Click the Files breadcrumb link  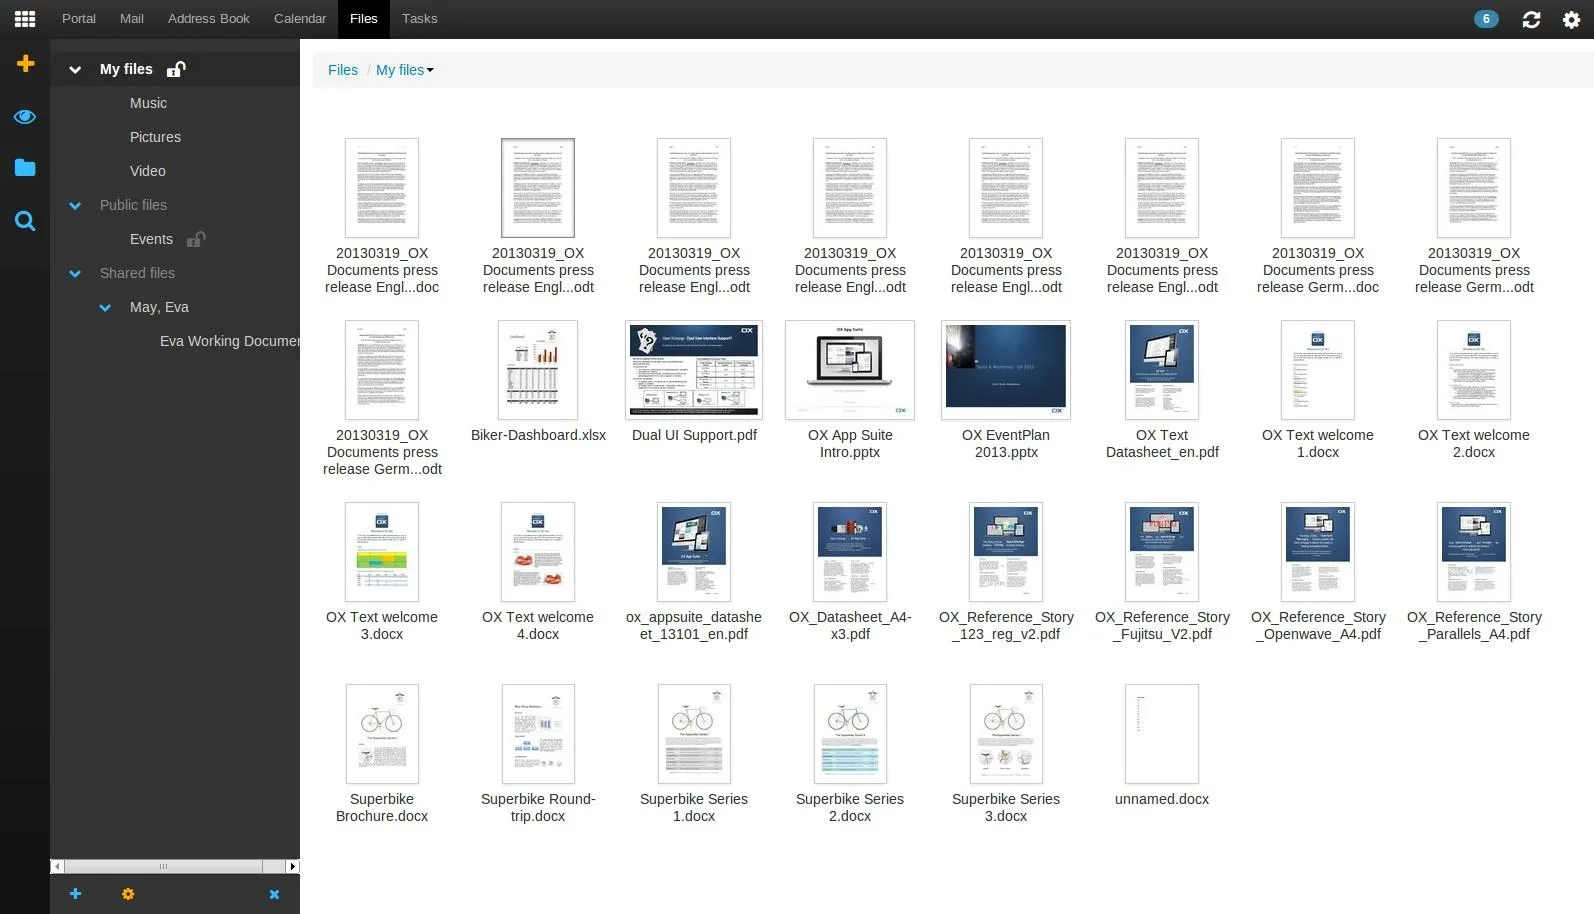[x=343, y=70]
